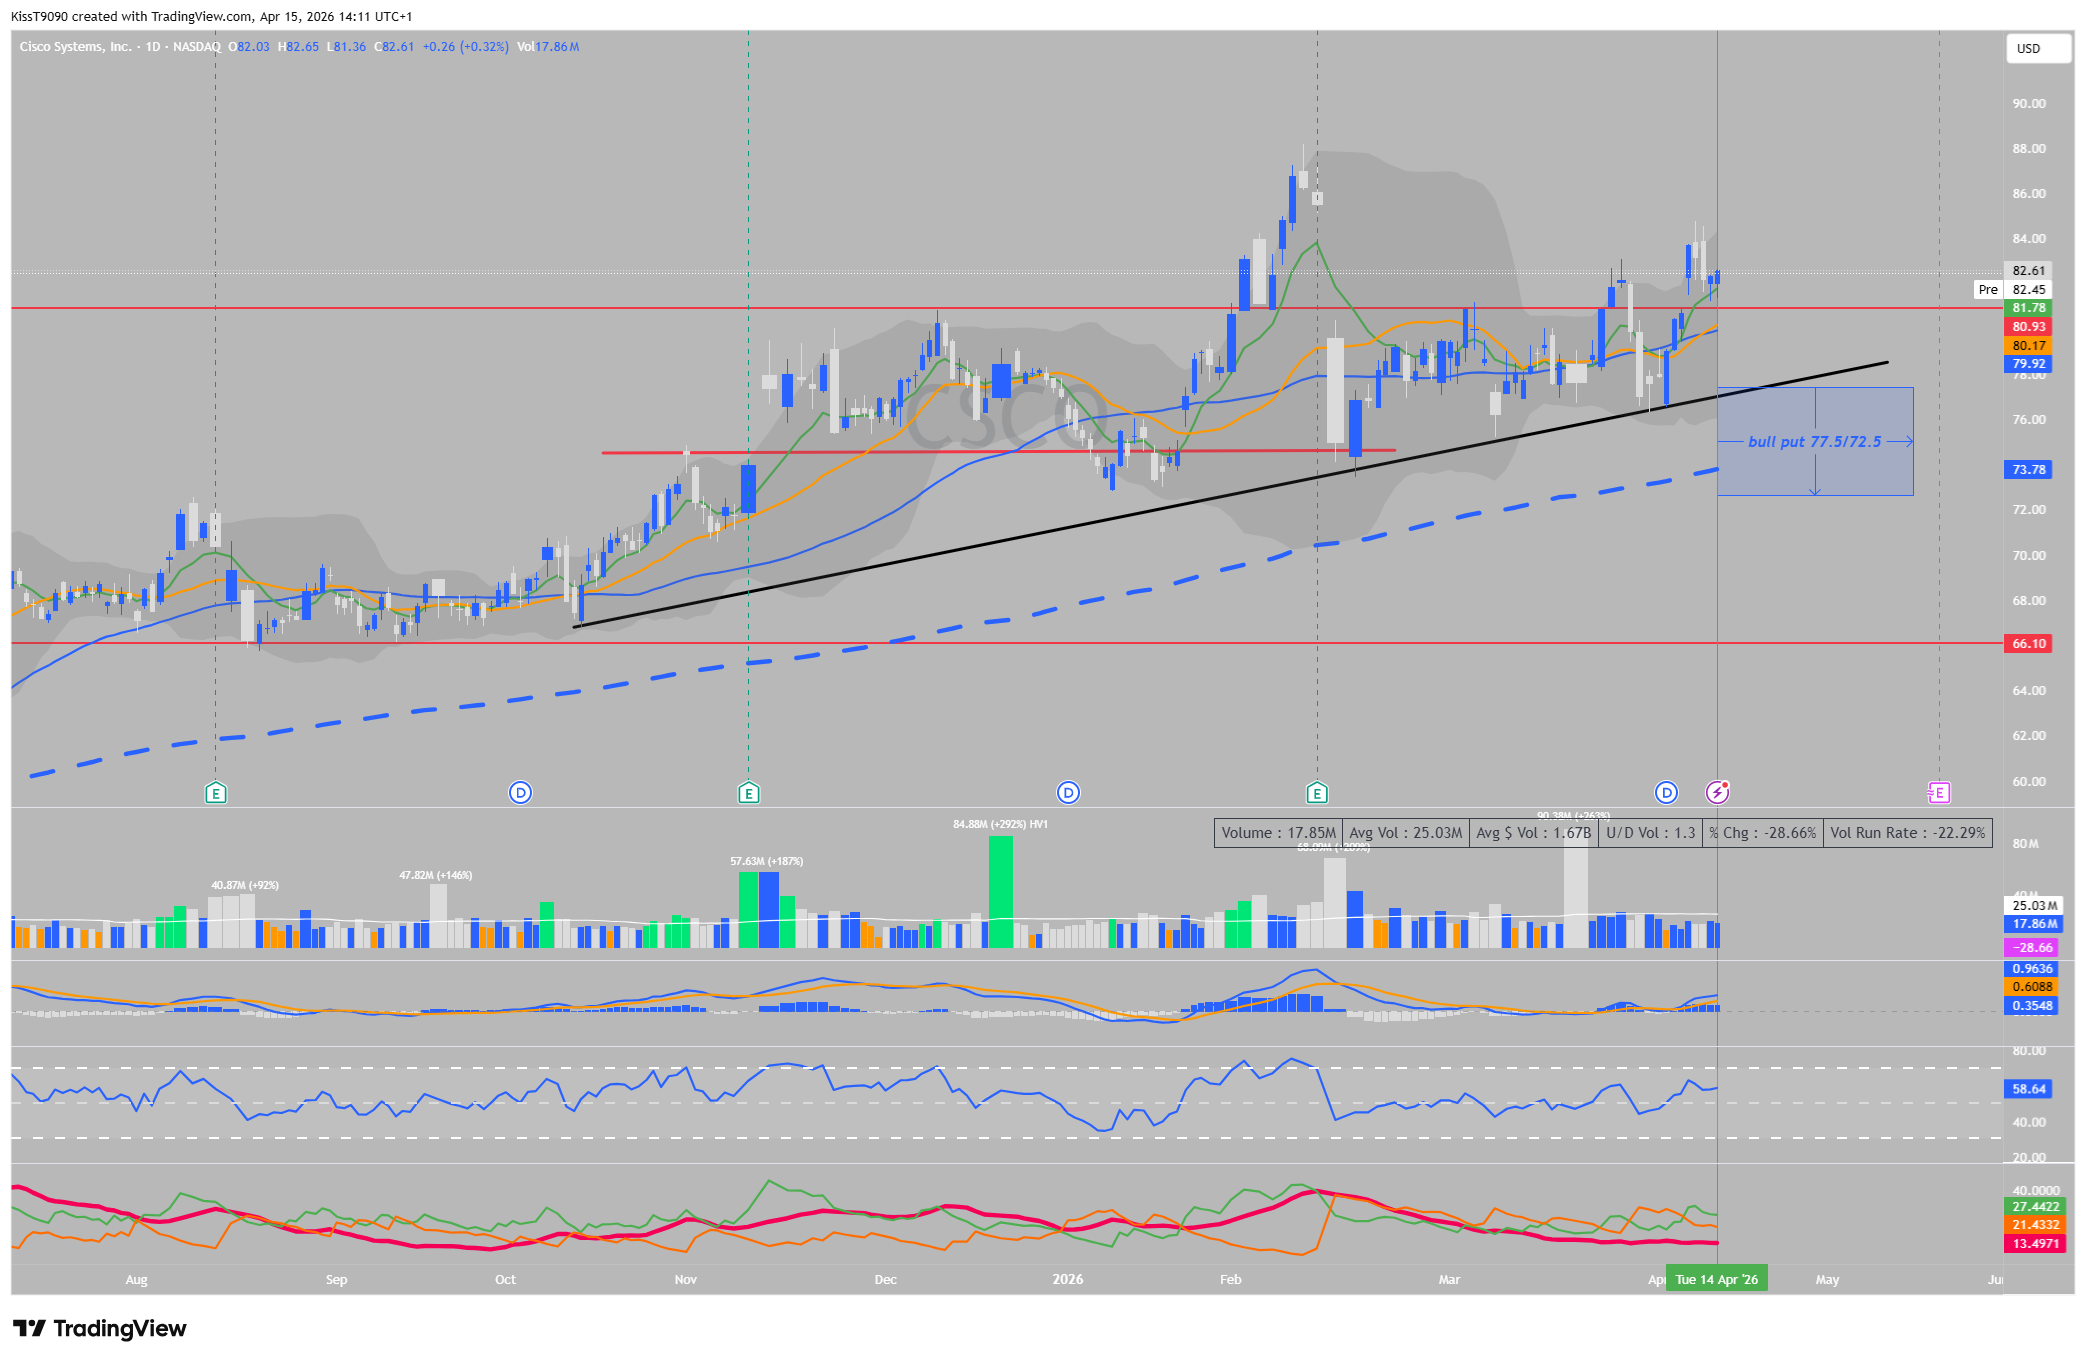Screen dimensions: 2086x1361
Task: Open the February earnings E marker
Action: 1317,793
